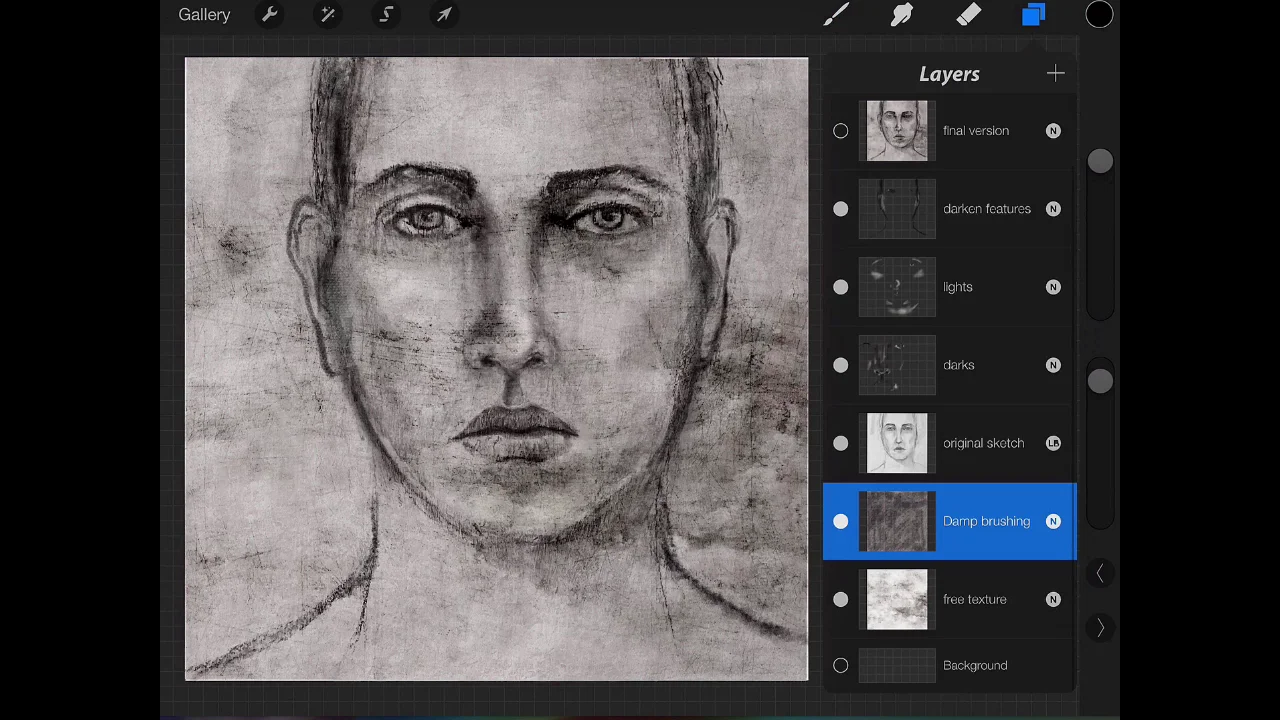Close the Layers panel via layers icon
This screenshot has height=720, width=1280.
tap(1033, 15)
